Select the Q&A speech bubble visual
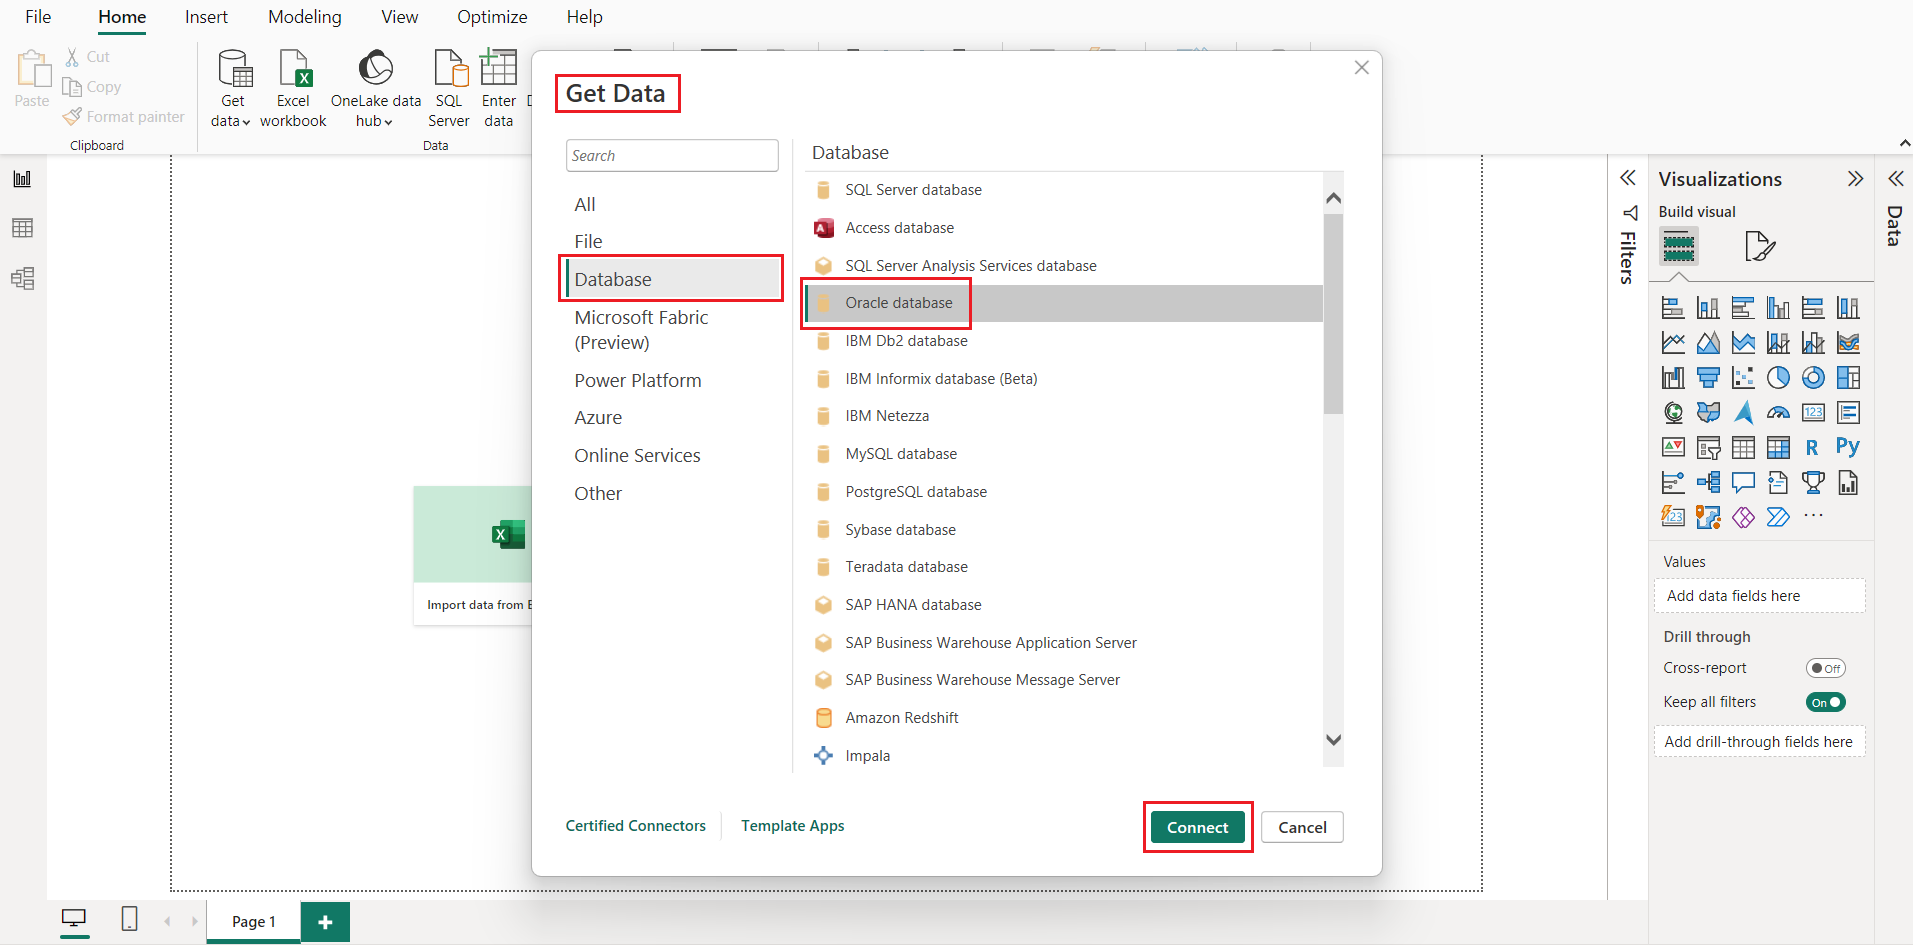Viewport: 1913px width, 945px height. point(1743,483)
